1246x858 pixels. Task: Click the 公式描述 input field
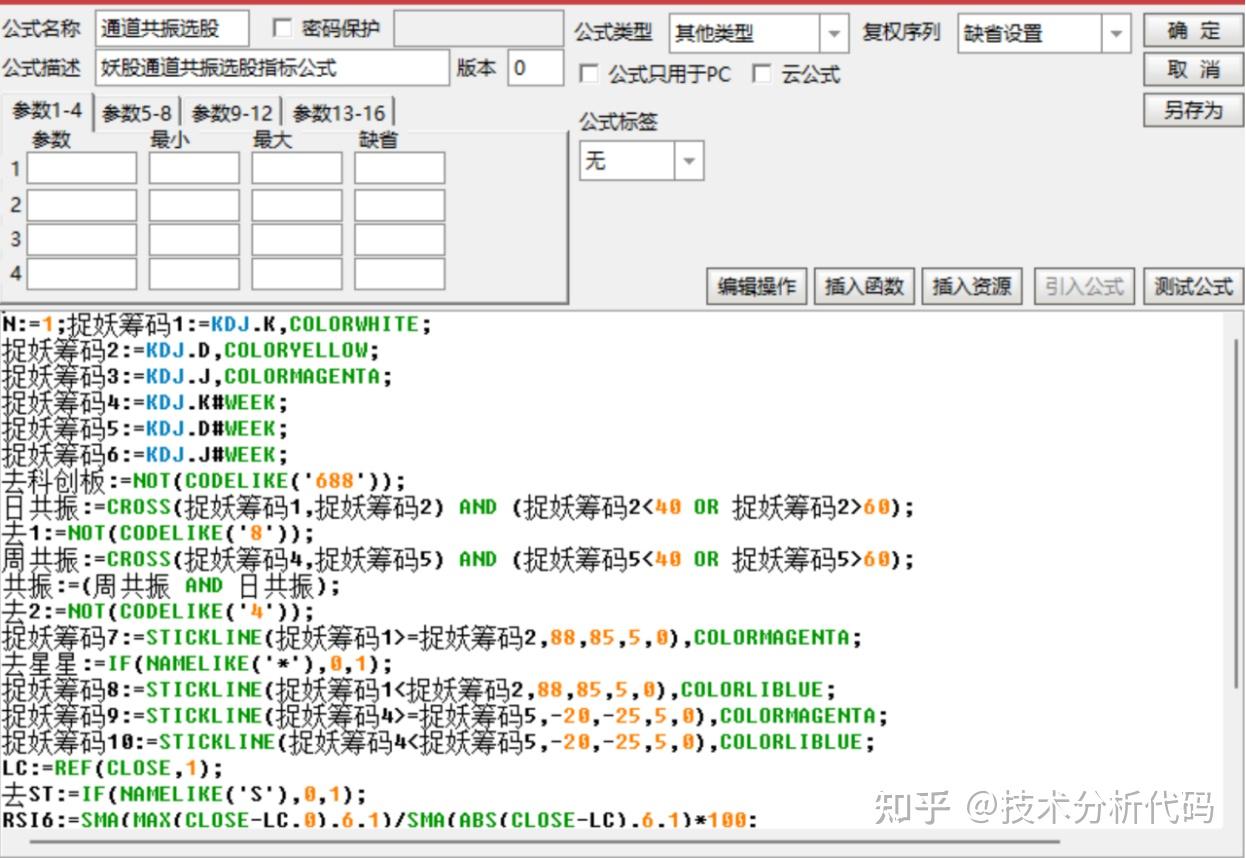click(273, 68)
